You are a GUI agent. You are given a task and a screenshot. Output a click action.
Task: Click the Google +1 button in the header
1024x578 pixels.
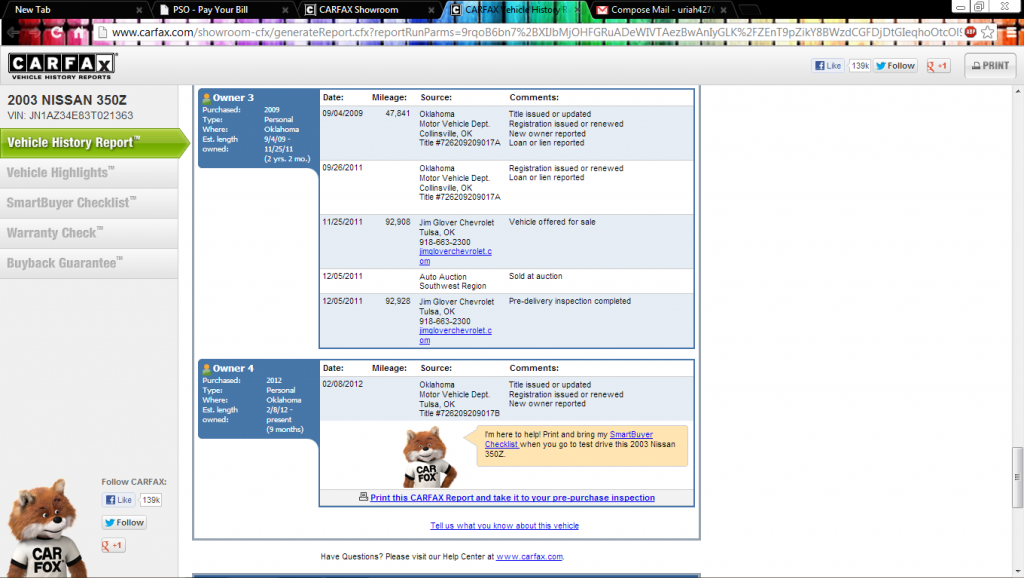[938, 66]
